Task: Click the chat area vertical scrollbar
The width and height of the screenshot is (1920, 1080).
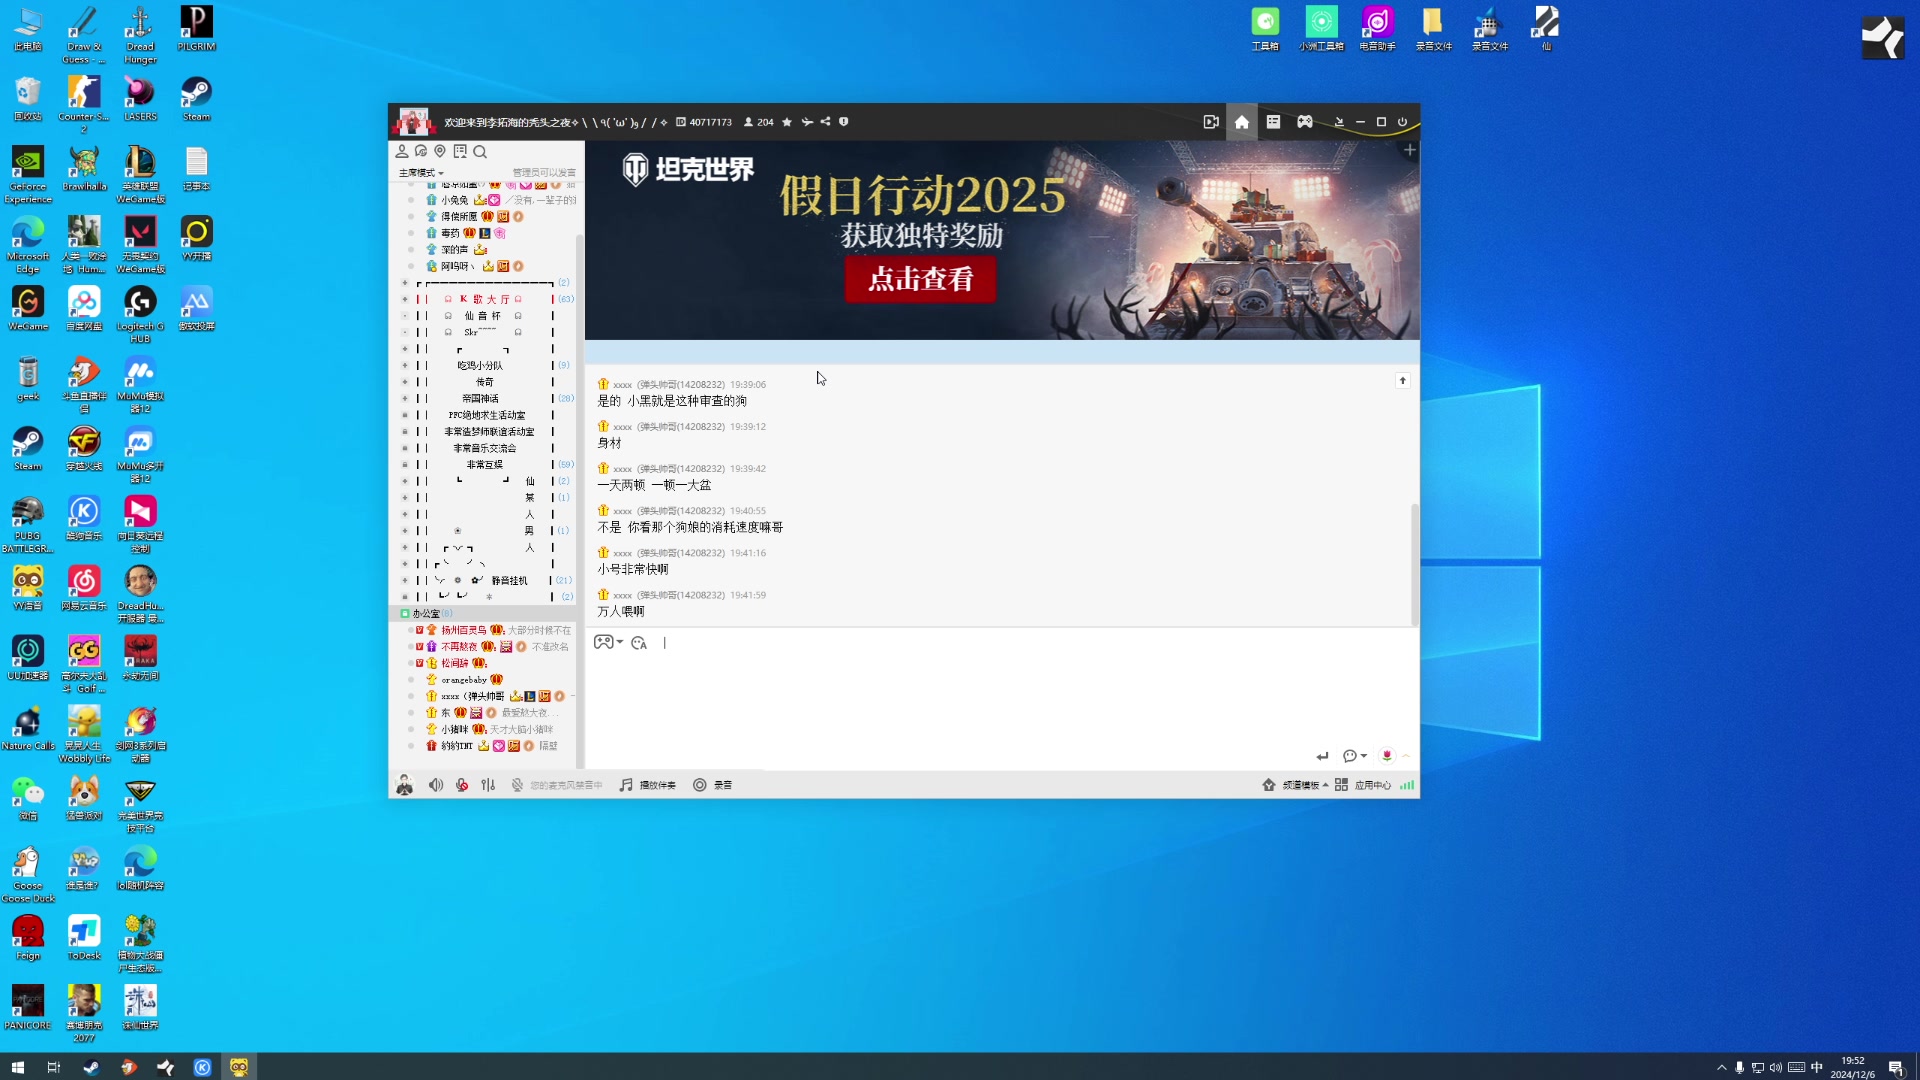Action: [1415, 565]
